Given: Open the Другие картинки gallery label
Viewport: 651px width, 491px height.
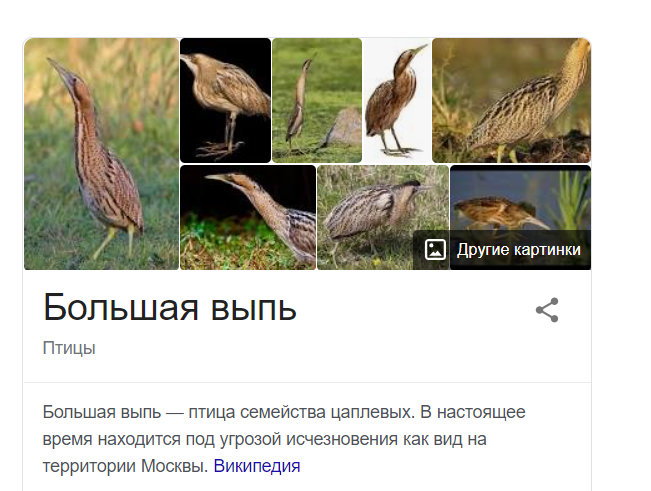Looking at the screenshot, I should coord(519,250).
